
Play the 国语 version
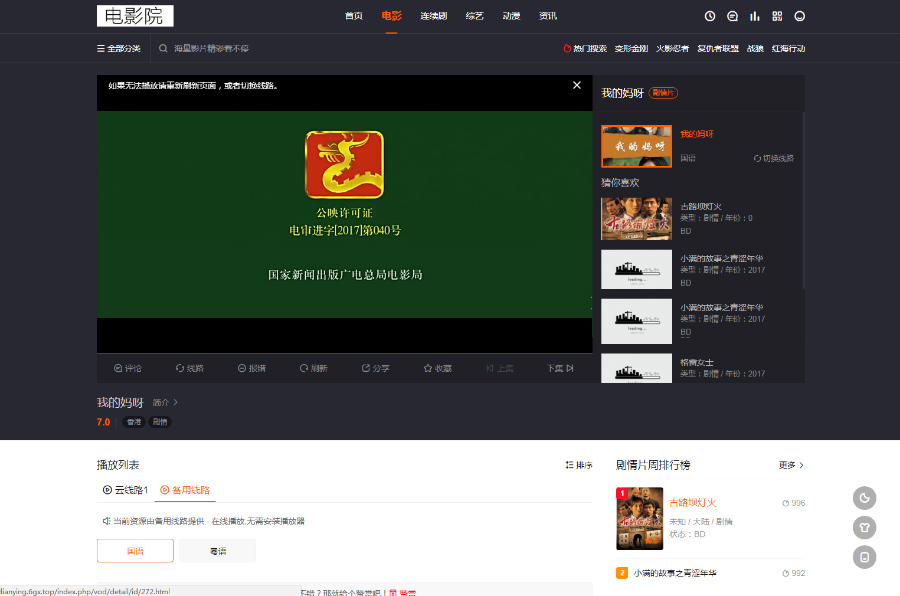click(x=135, y=551)
